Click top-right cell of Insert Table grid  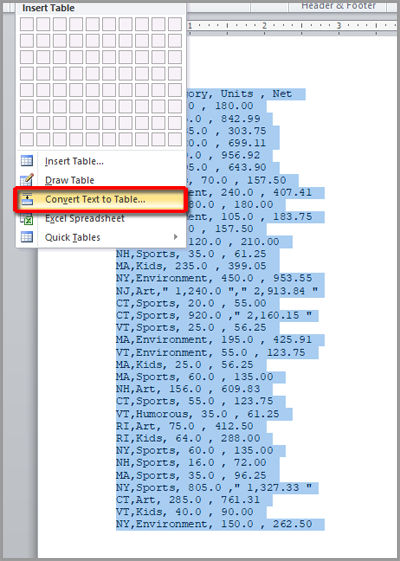pos(175,24)
